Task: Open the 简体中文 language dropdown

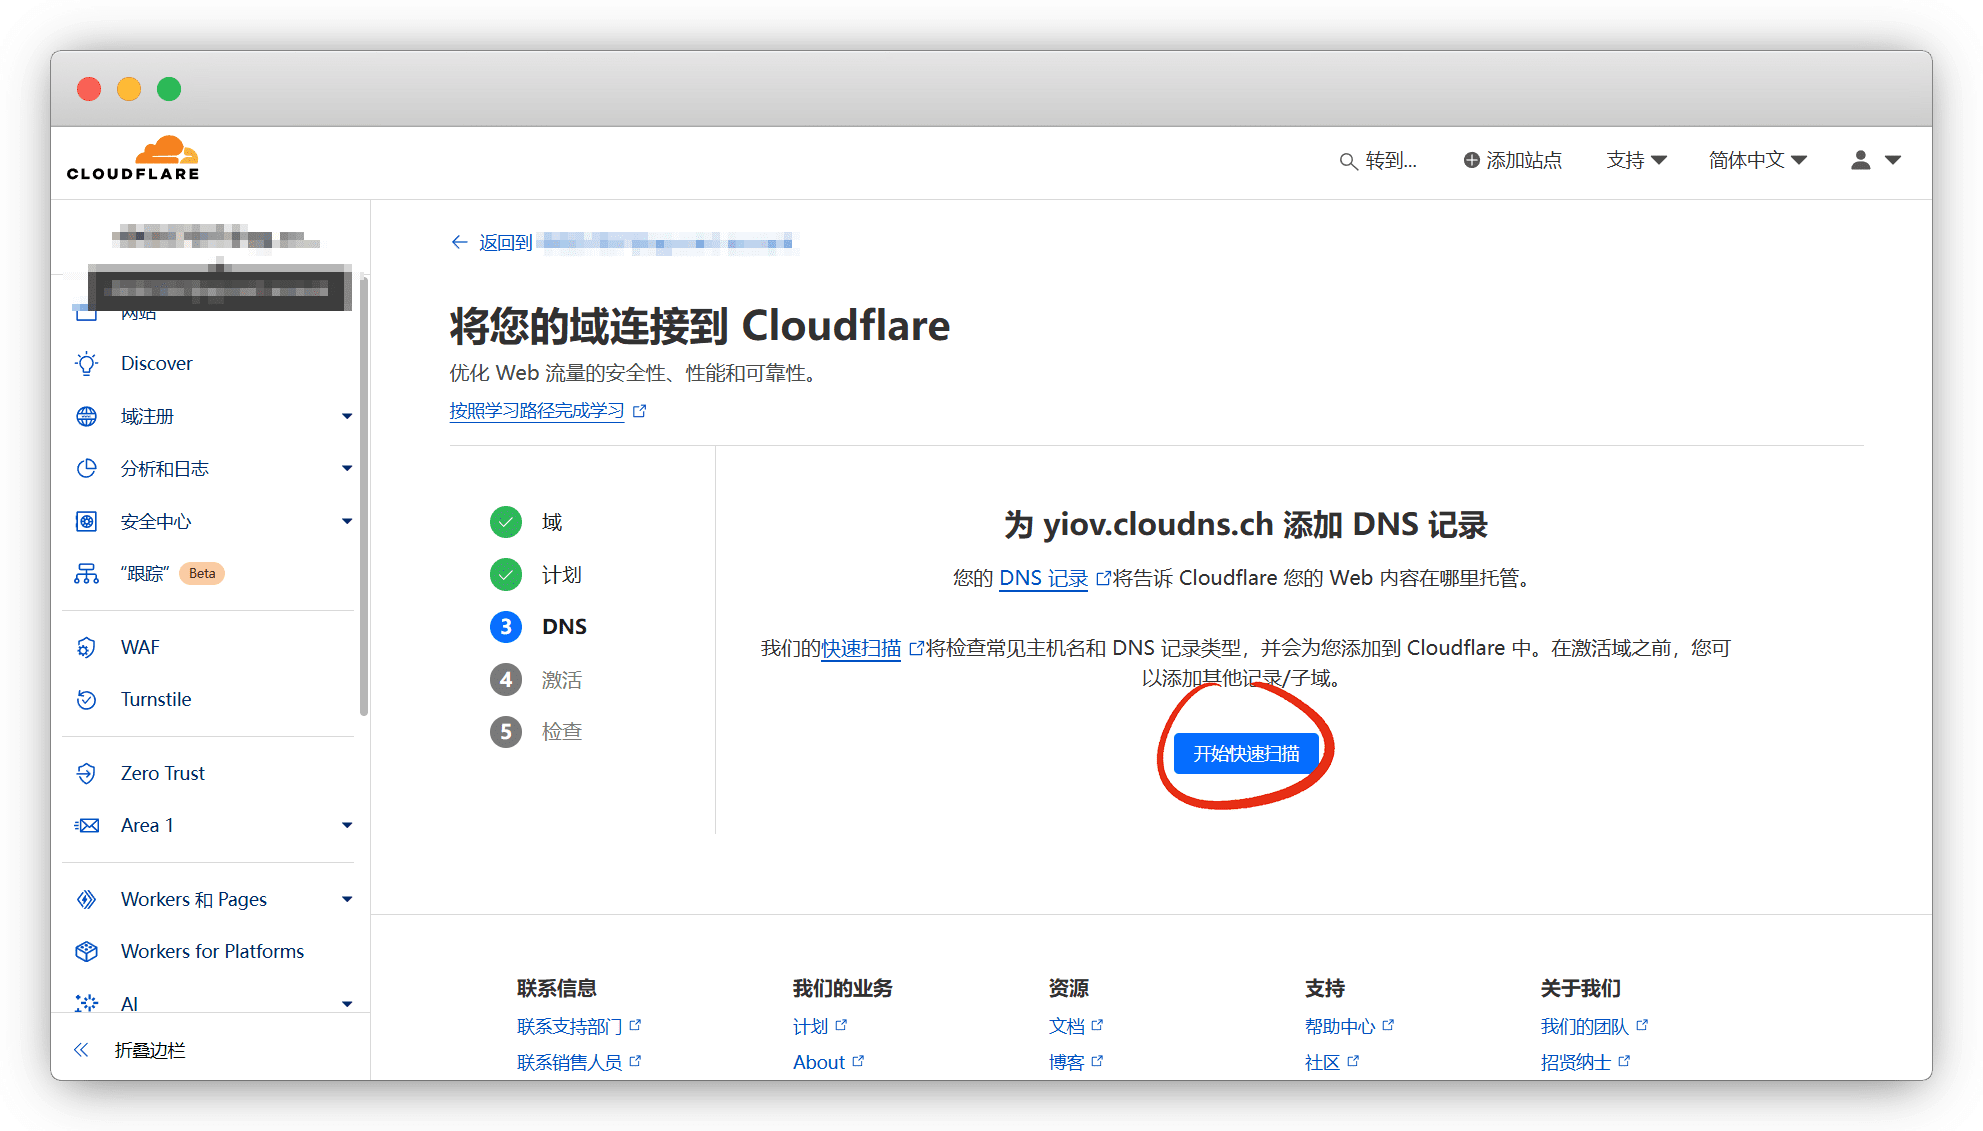Action: click(x=1757, y=160)
